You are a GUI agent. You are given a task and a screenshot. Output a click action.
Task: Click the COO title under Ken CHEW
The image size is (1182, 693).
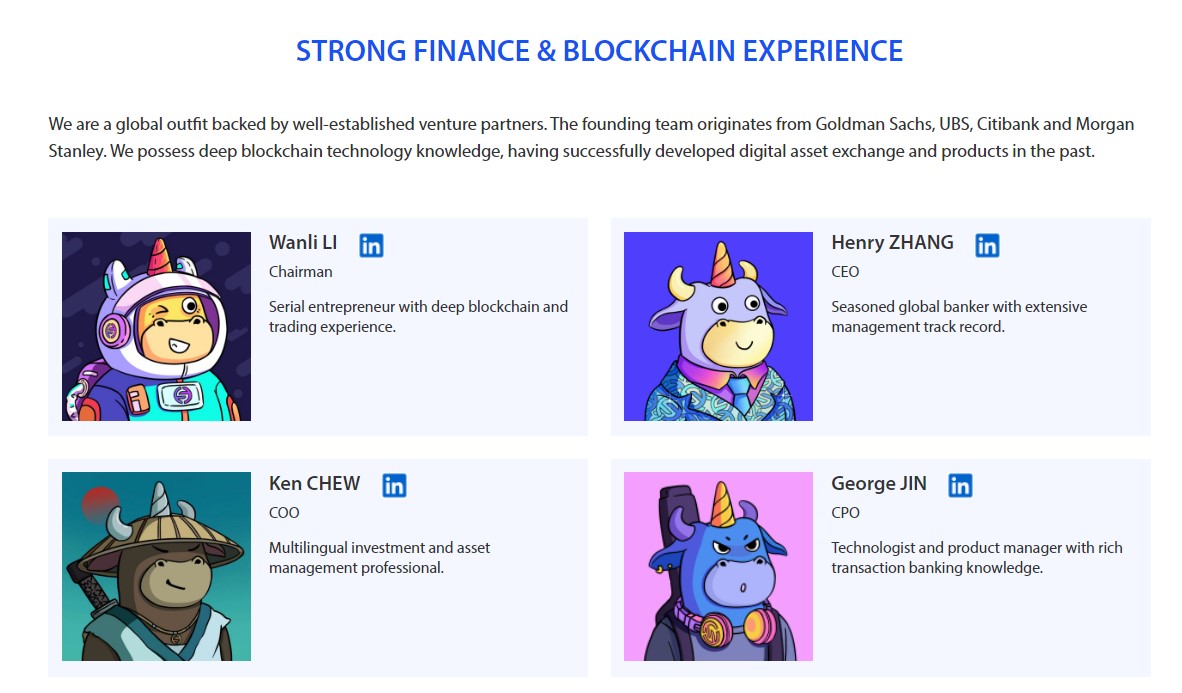284,513
